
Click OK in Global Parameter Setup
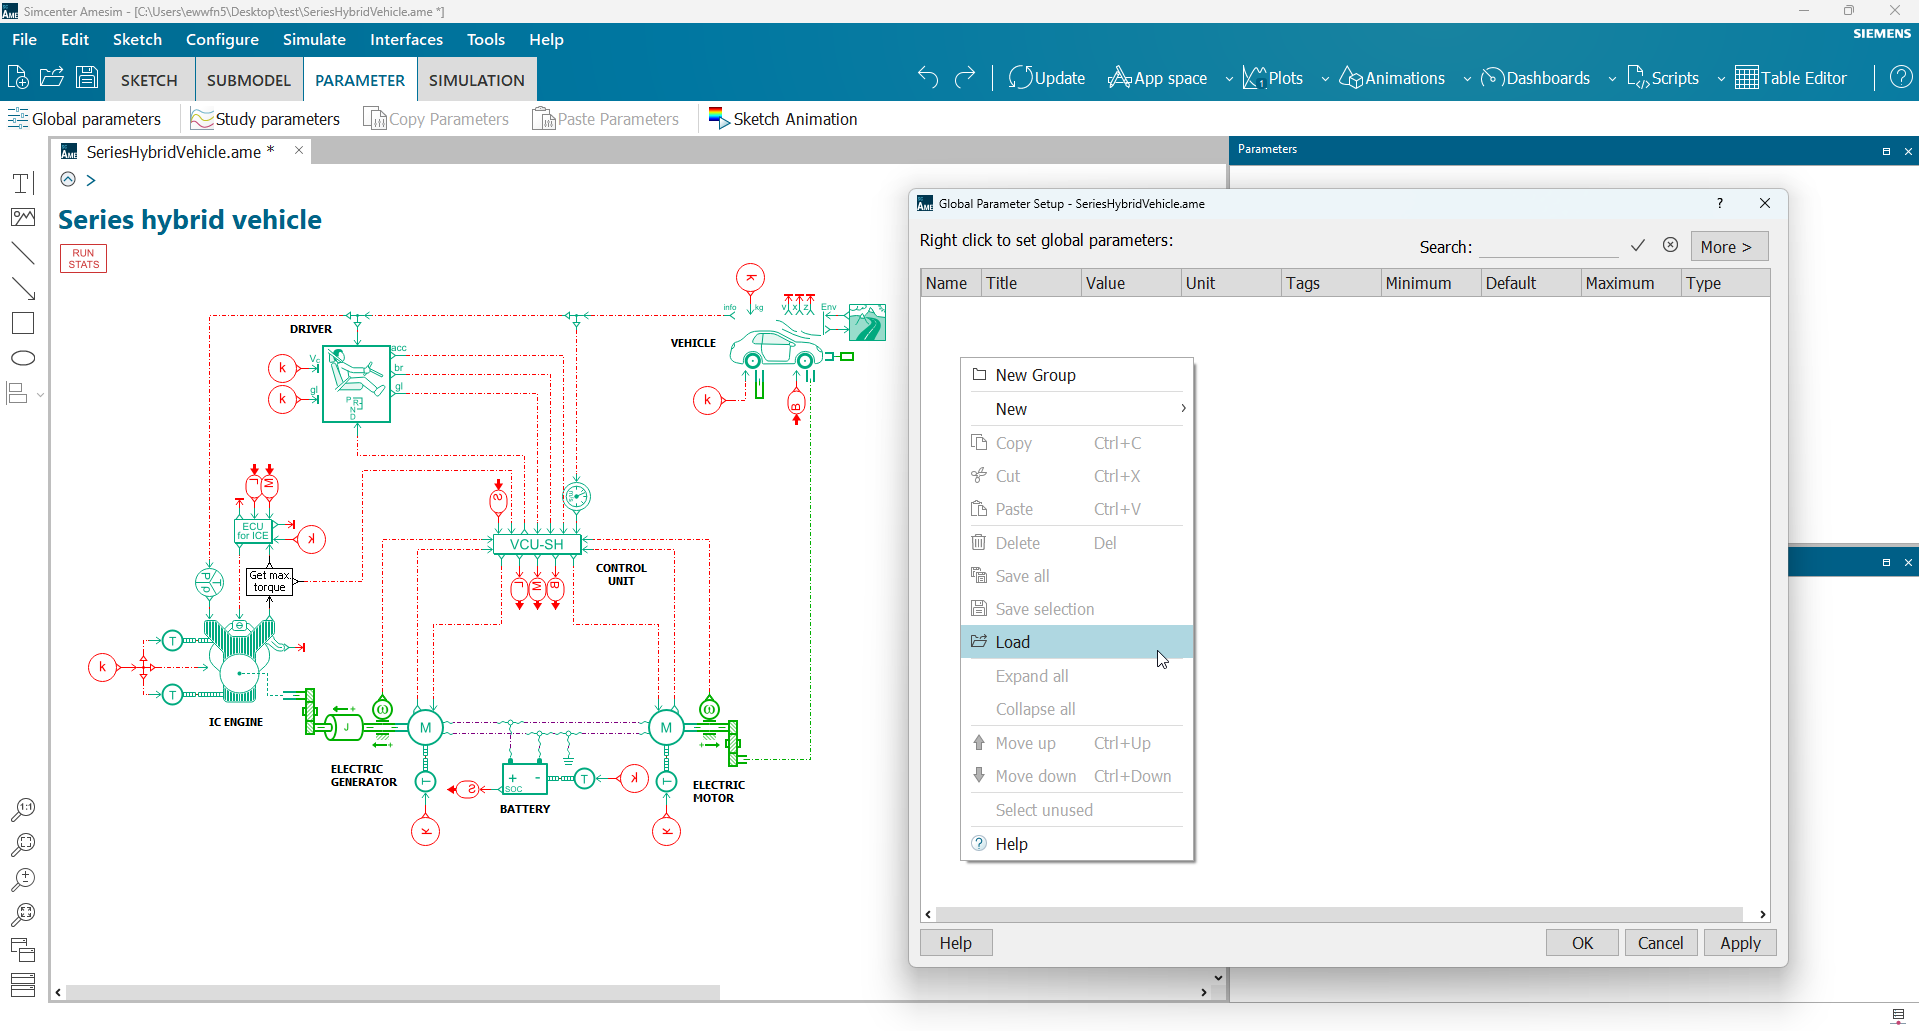tap(1582, 943)
